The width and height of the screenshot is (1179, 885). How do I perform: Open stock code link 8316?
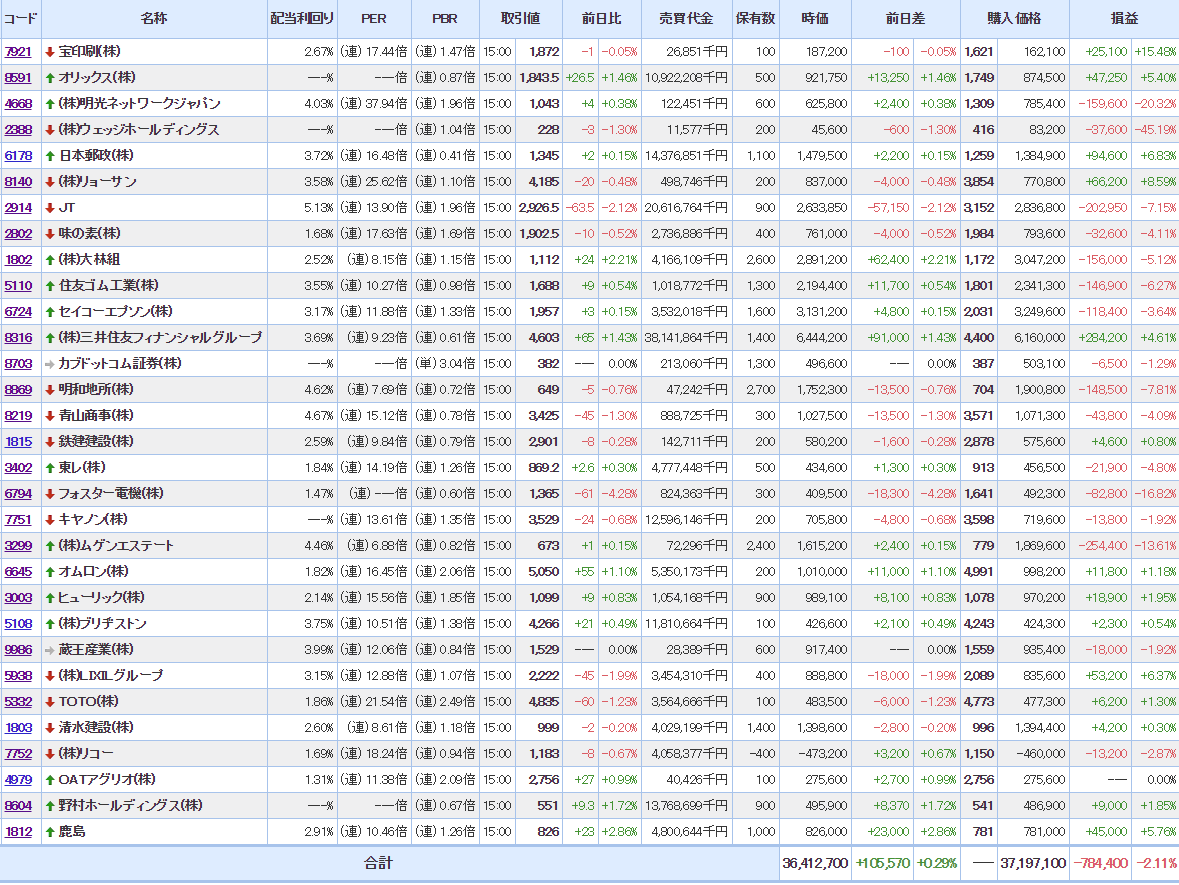[x=18, y=338]
